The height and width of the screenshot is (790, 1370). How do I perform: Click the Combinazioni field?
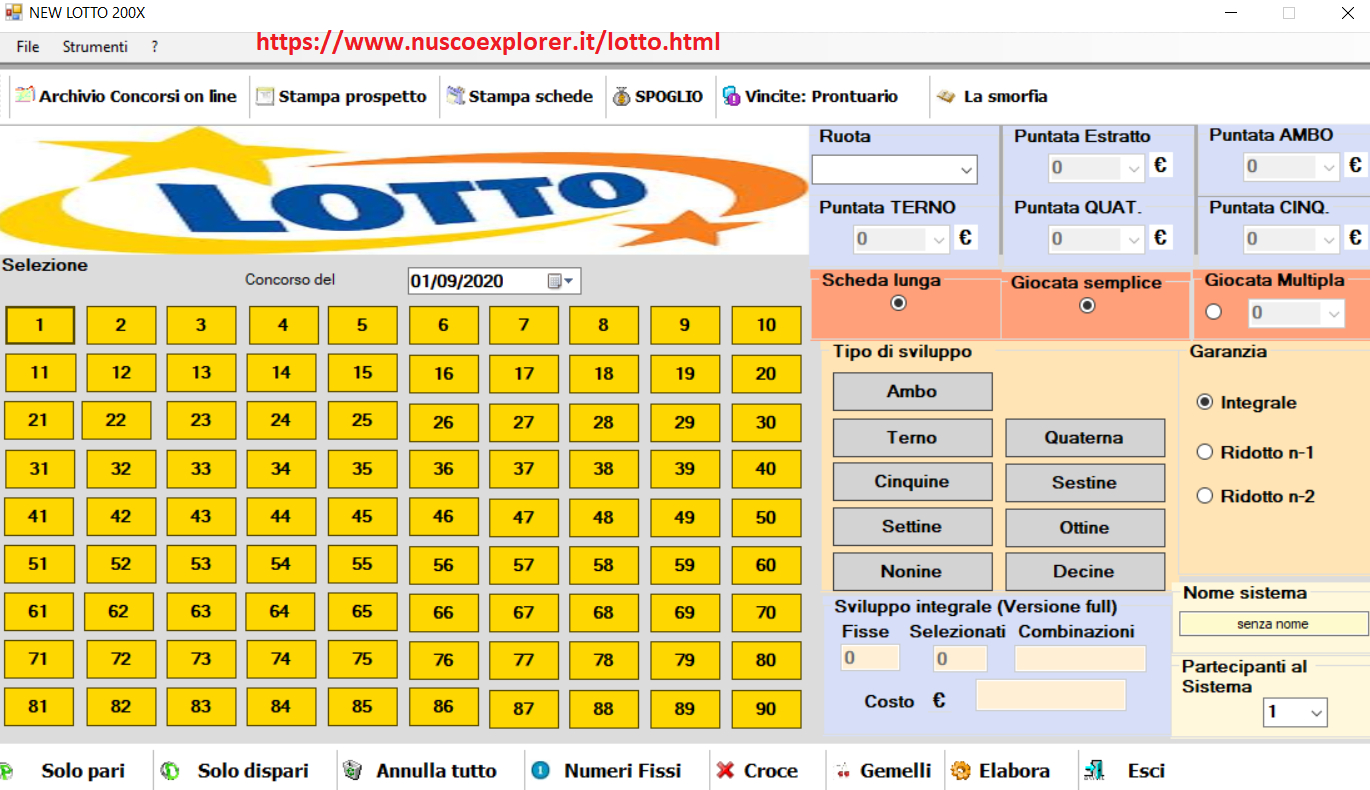tap(1080, 658)
